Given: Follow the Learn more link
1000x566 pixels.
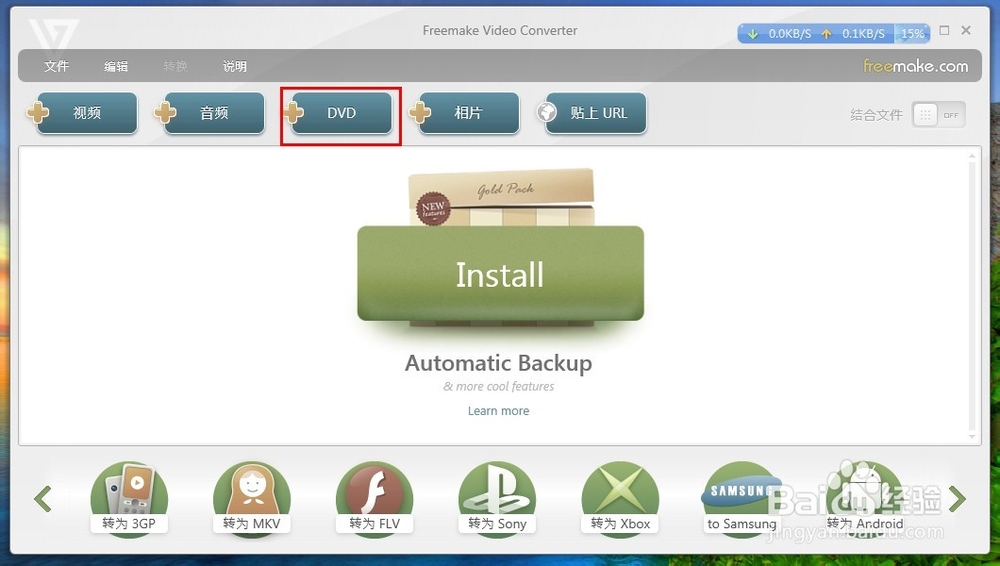Looking at the screenshot, I should click(x=498, y=411).
